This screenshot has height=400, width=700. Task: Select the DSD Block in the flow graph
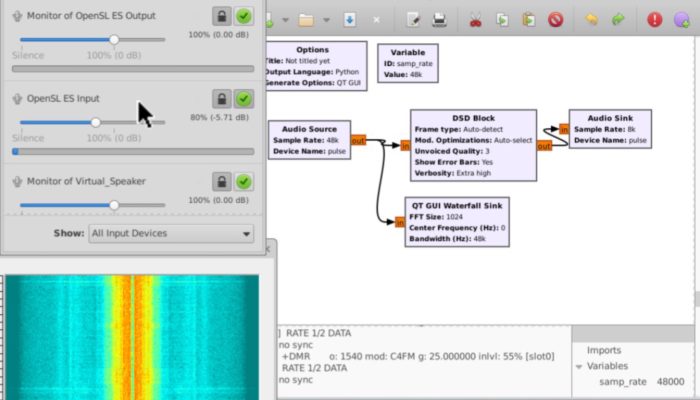473,145
